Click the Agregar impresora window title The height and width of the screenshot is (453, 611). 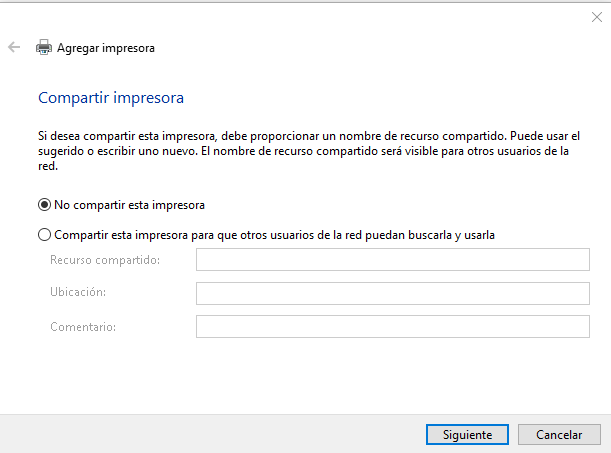[106, 48]
